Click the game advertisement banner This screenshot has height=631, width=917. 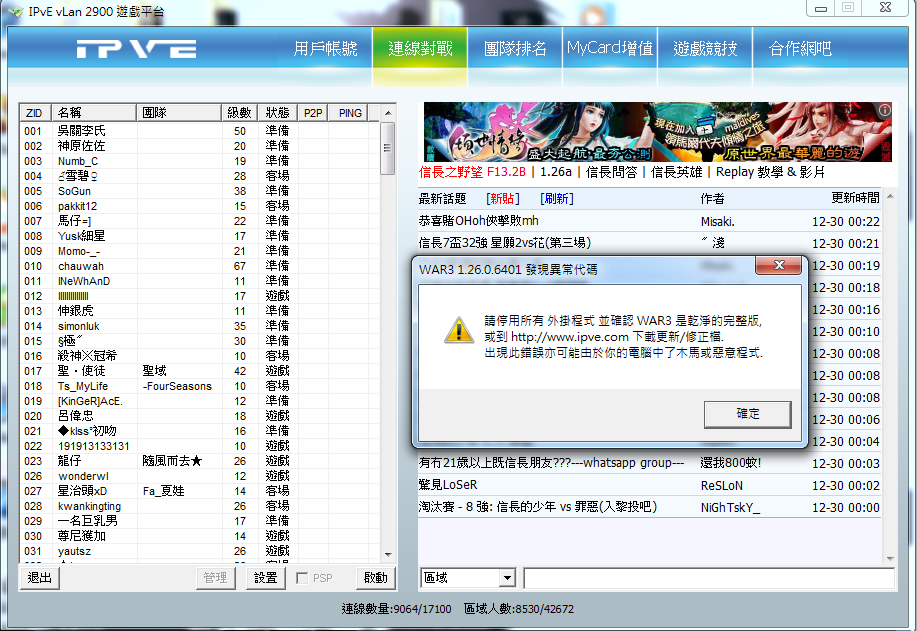click(657, 132)
